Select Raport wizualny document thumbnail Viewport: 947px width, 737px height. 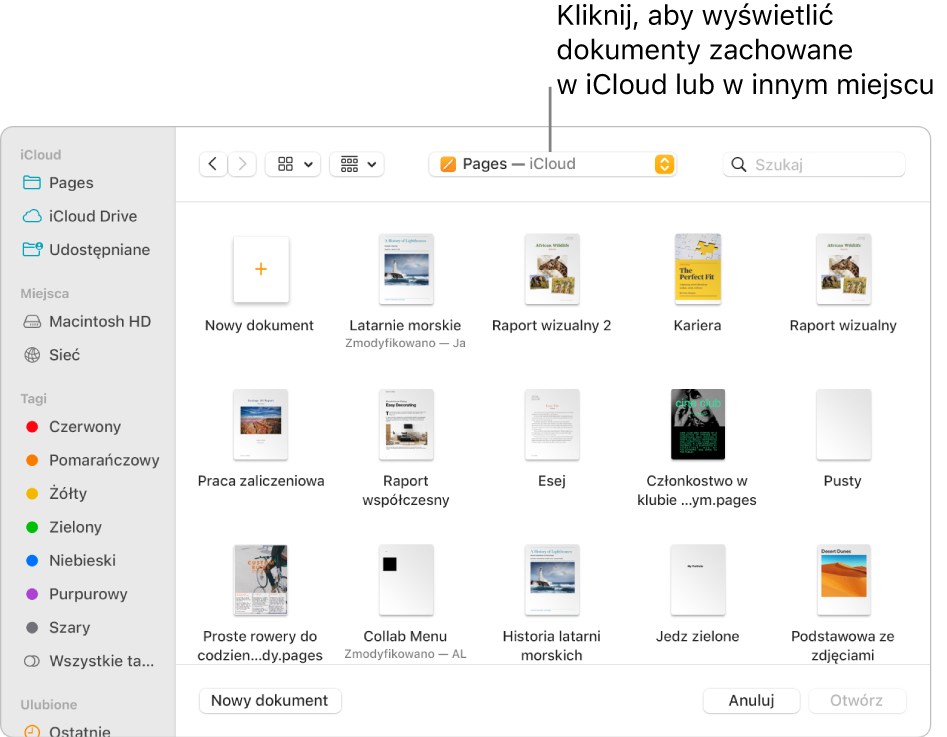(x=843, y=269)
